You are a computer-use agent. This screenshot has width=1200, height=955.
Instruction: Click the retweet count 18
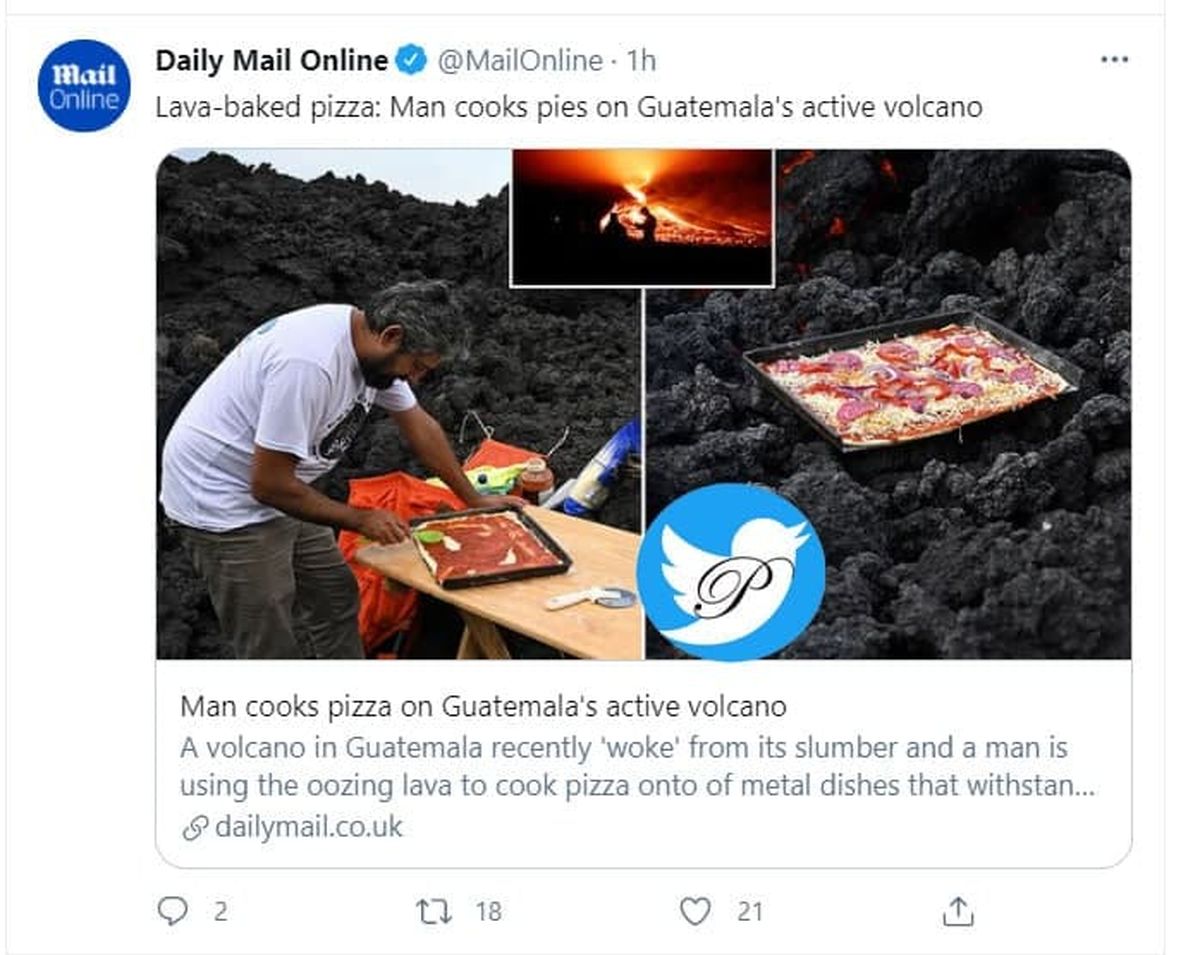click(489, 912)
